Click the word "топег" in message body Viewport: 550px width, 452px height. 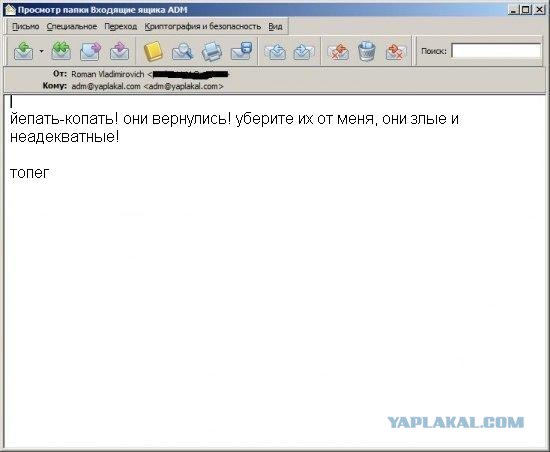click(29, 173)
